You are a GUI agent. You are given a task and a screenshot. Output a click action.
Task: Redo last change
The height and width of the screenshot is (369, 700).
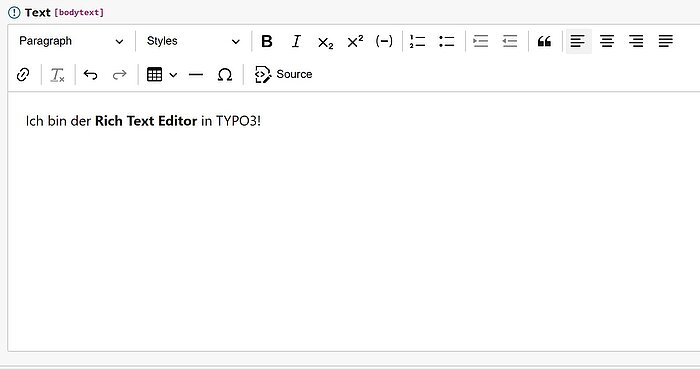pos(120,74)
